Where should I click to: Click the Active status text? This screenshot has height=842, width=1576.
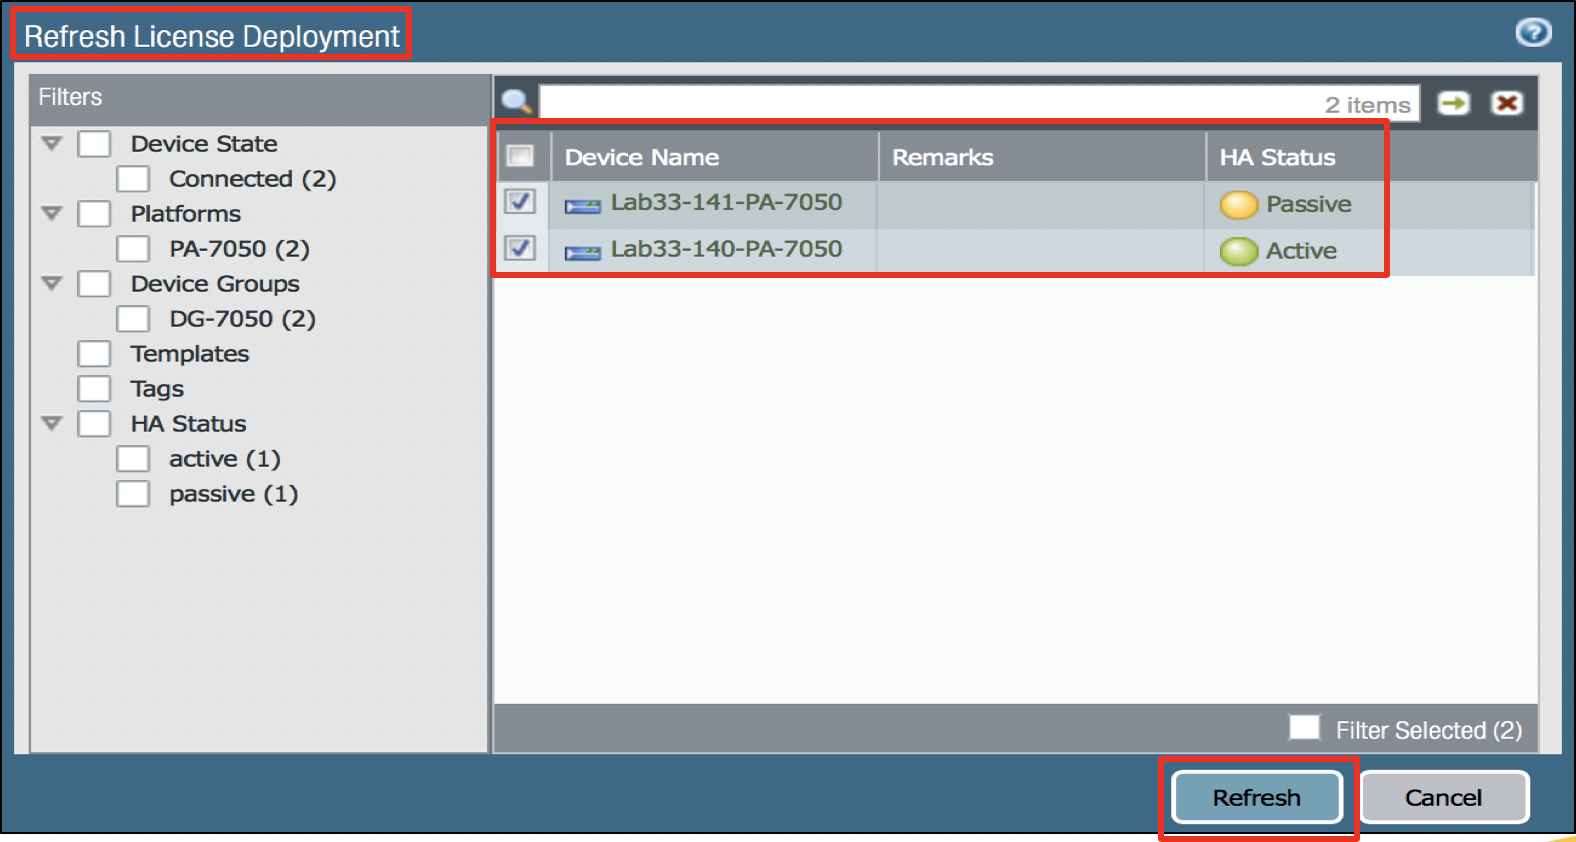1301,251
